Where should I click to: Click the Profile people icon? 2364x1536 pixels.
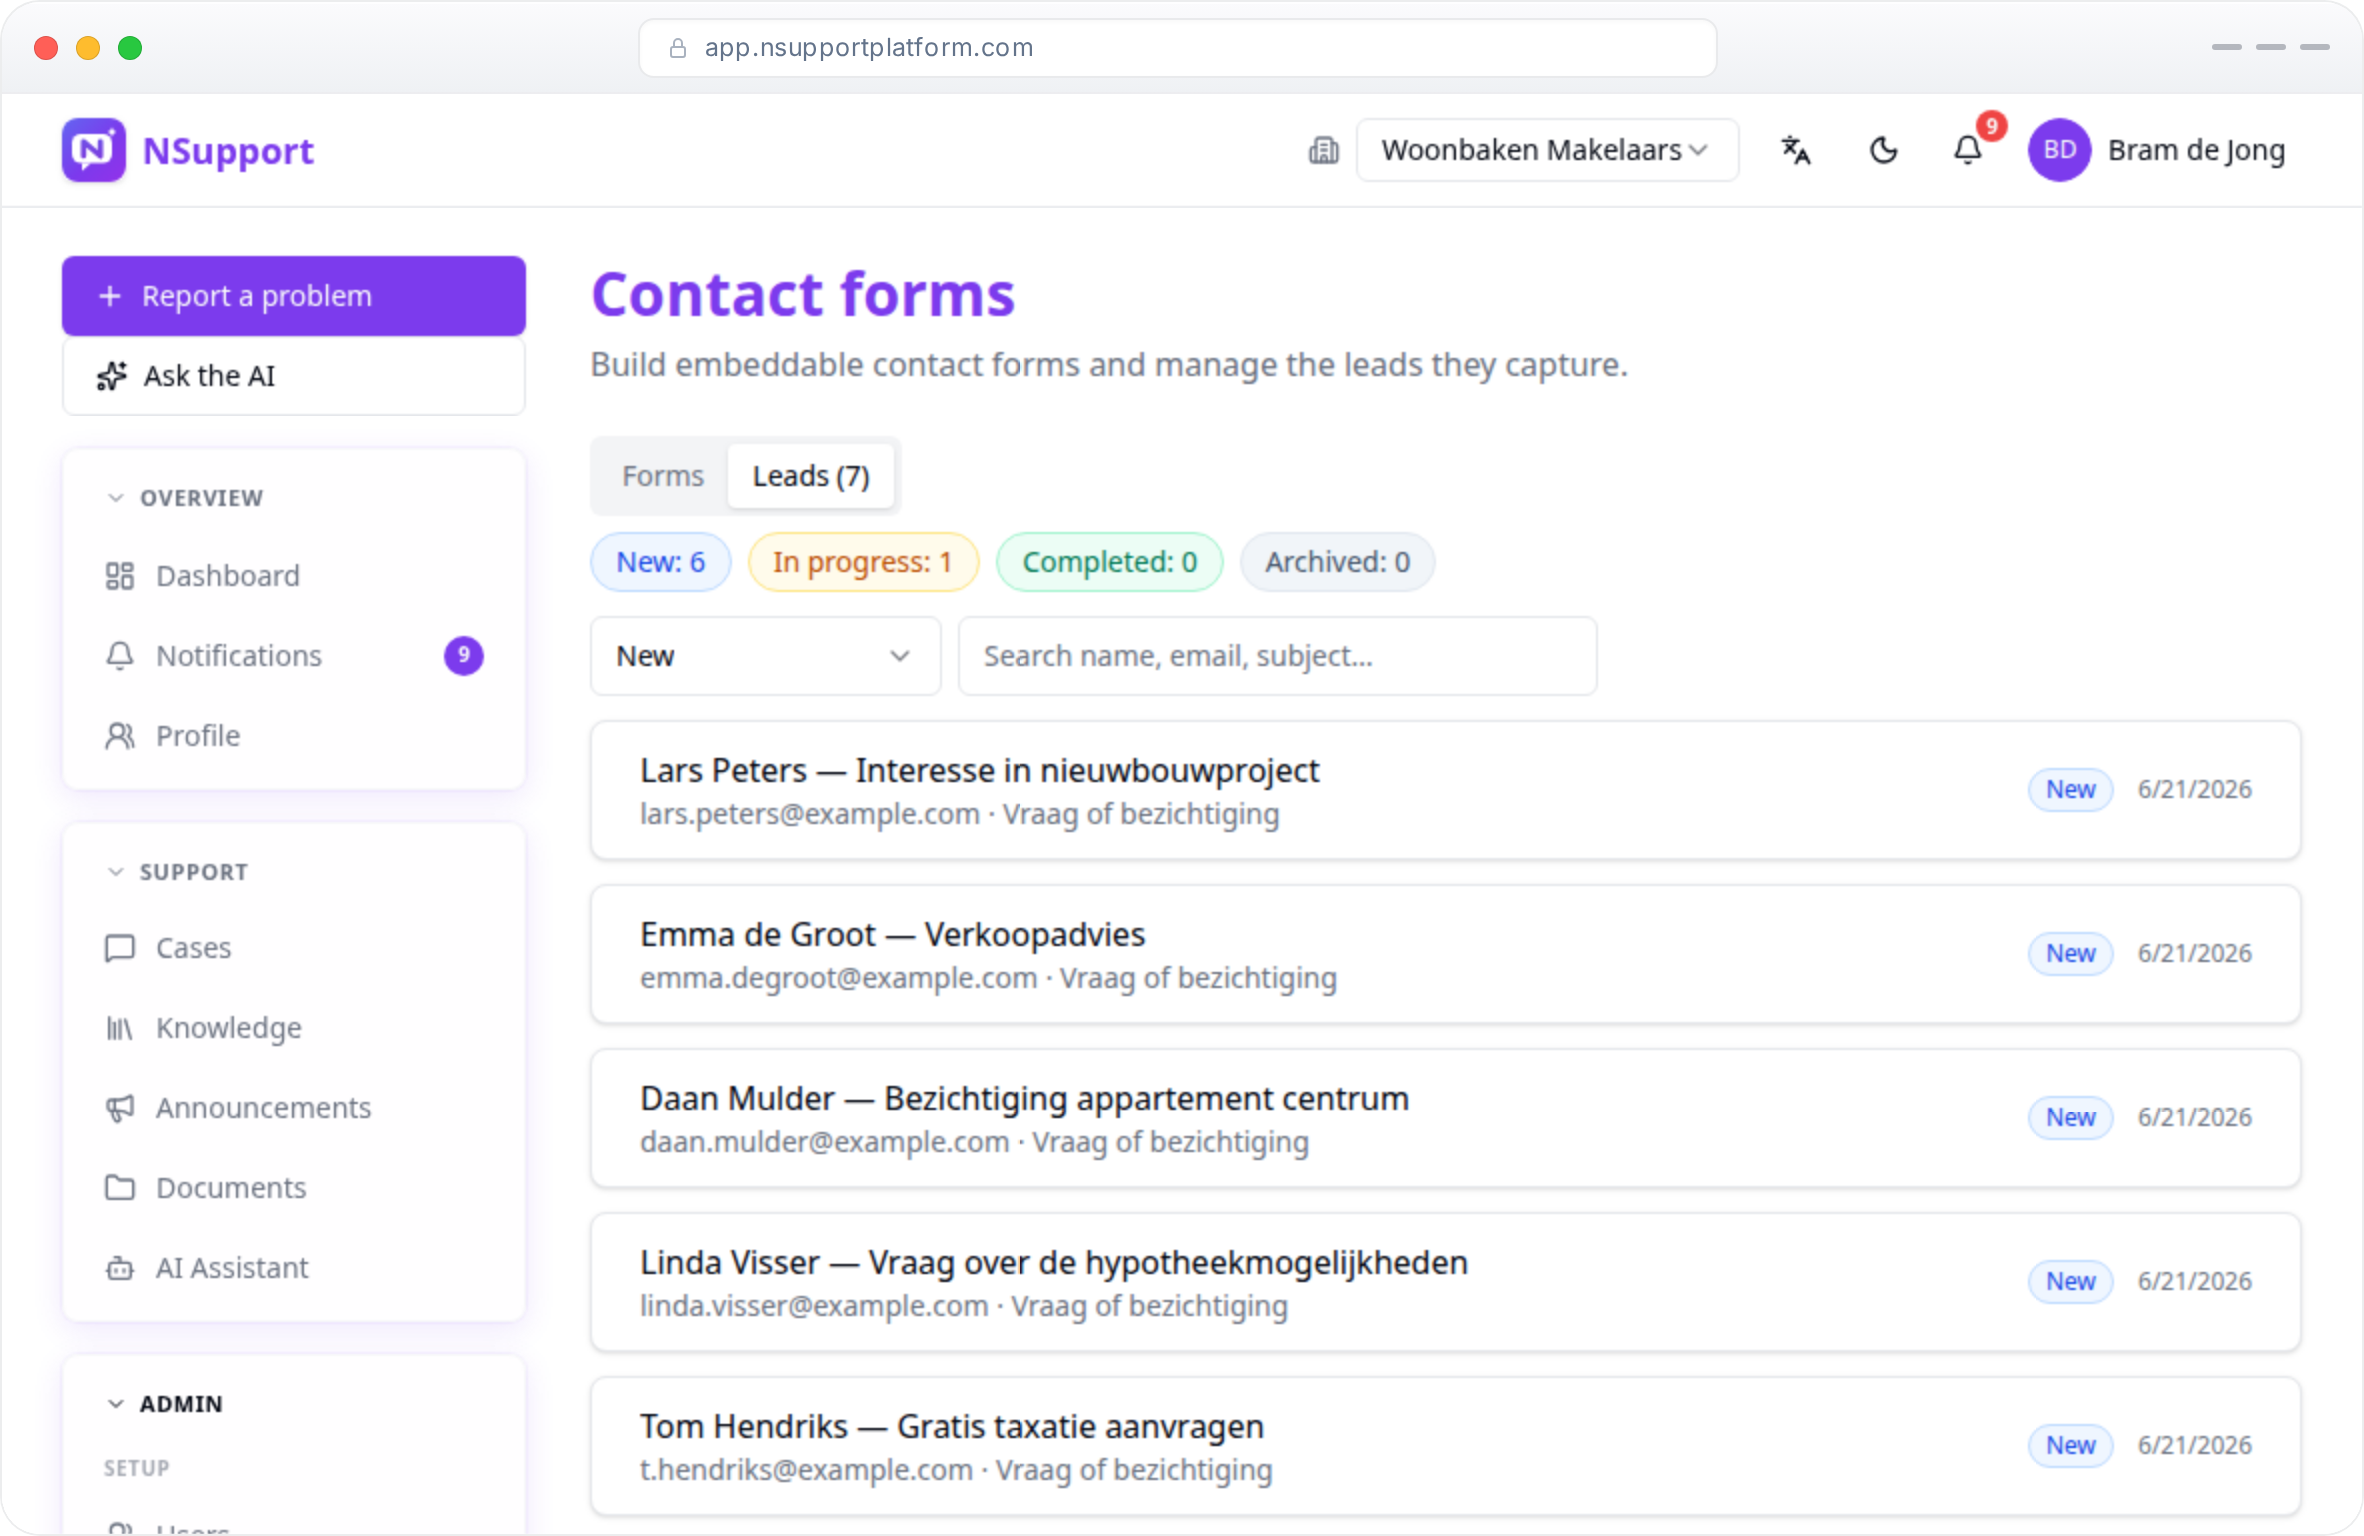[120, 736]
